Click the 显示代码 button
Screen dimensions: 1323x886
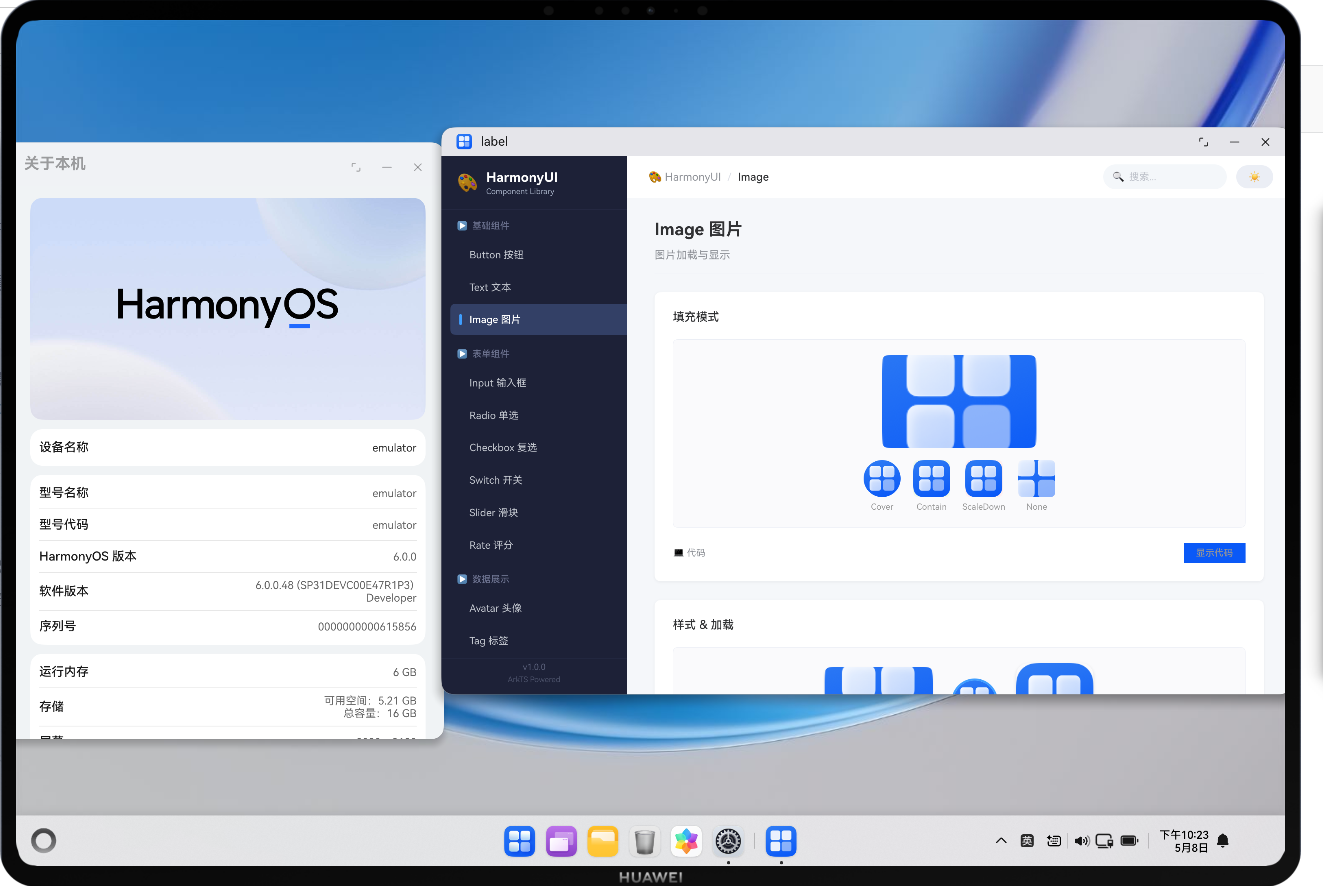tap(1214, 553)
